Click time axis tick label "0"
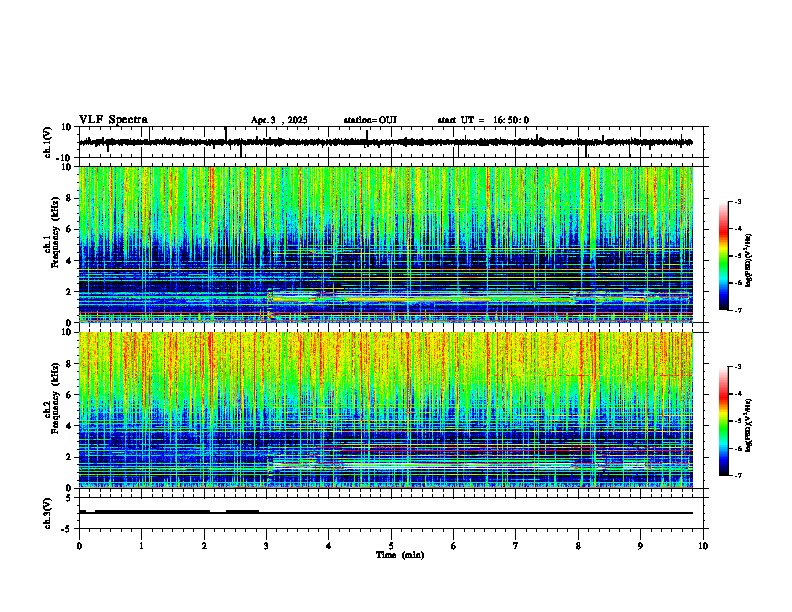792x612 pixels. 79,546
